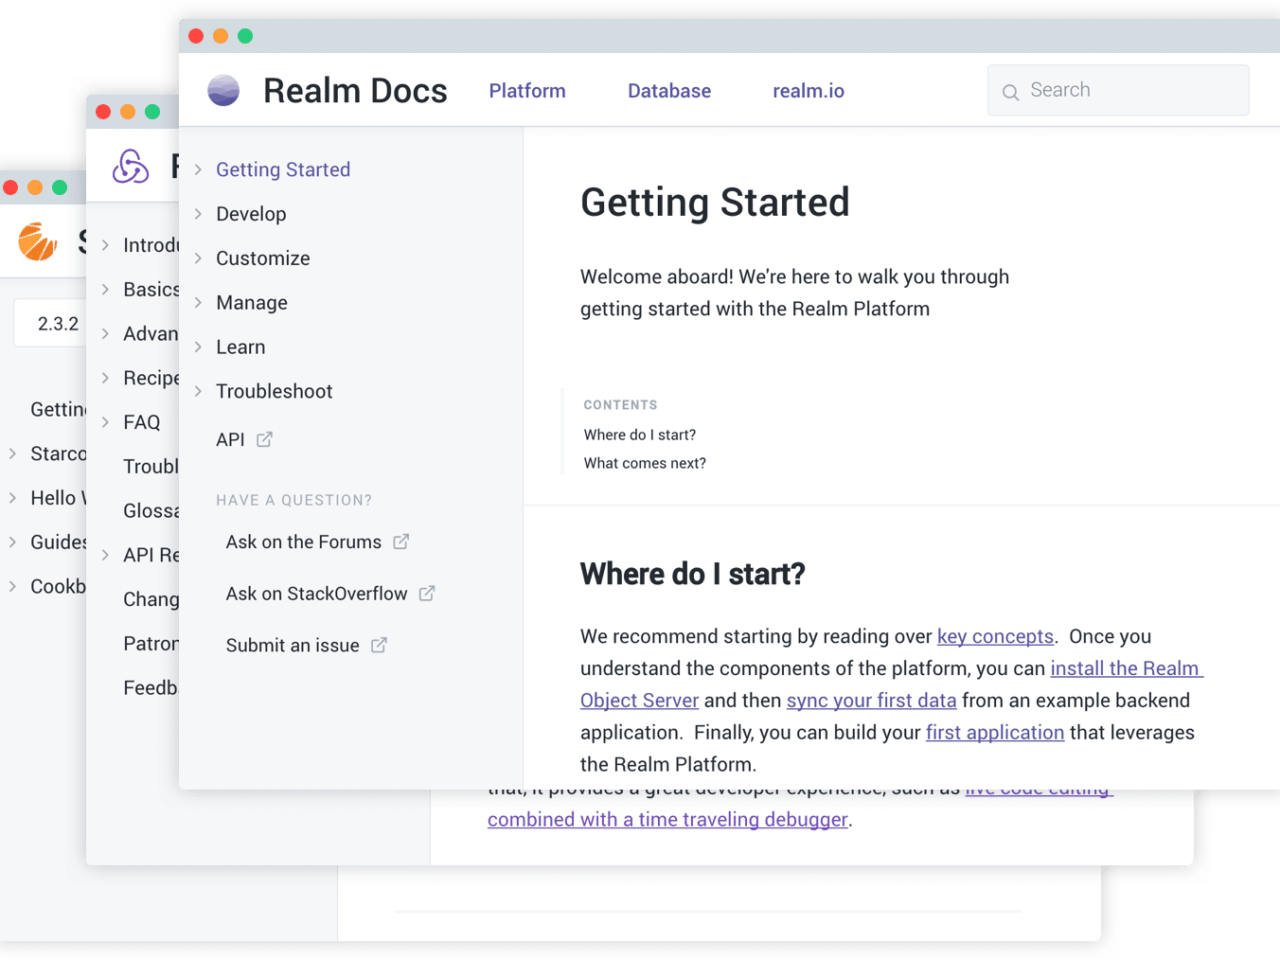Expand the Manage section chevron
The width and height of the screenshot is (1280, 960).
point(198,302)
